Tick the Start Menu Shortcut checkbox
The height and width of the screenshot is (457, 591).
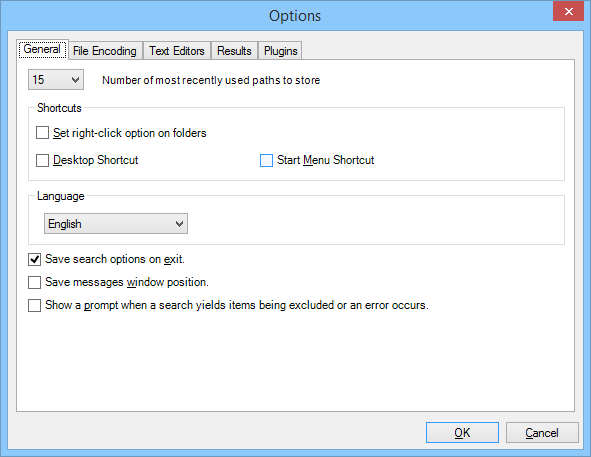[x=266, y=160]
